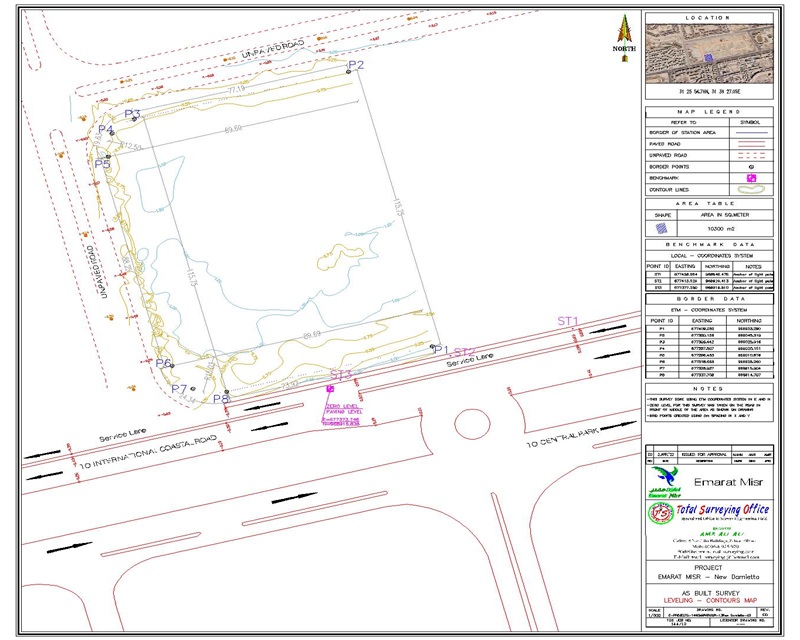Click 'EMARAT MISR - New Damietta' project name
Screen dimensions: 800x640
coord(709,577)
